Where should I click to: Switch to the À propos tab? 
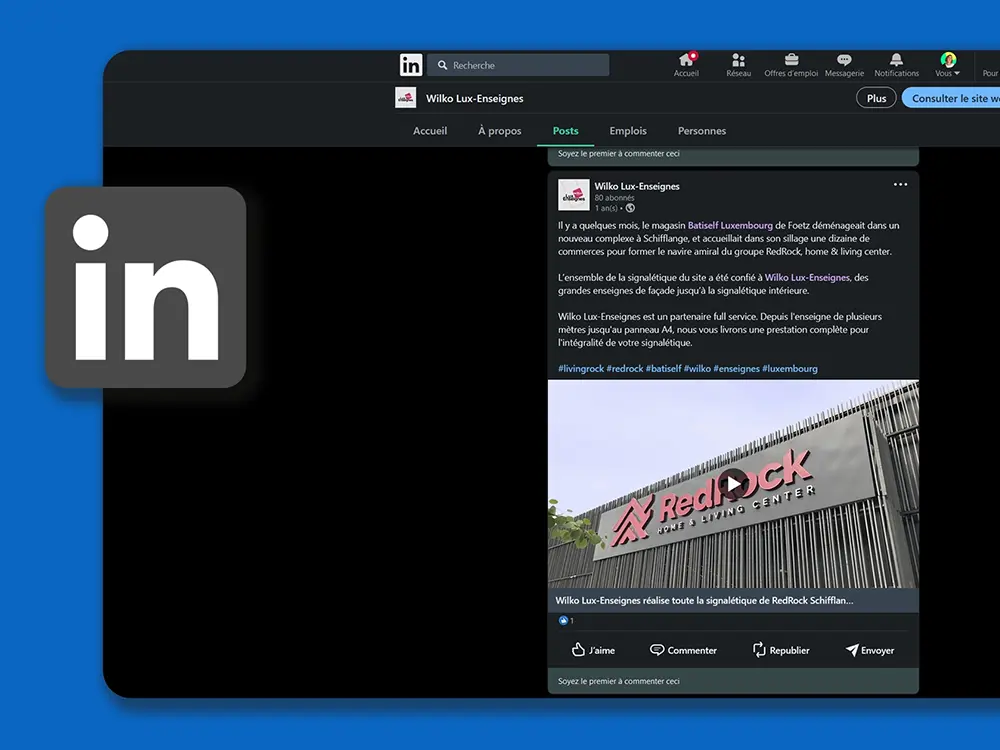[499, 131]
